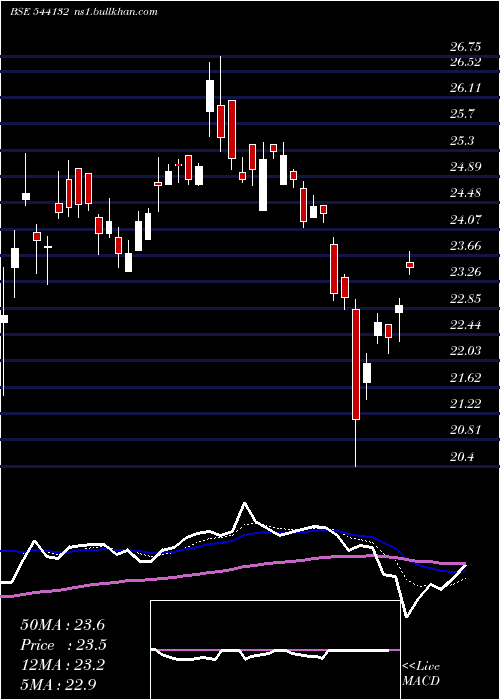This screenshot has width=500, height=700.
Task: Click the 21.22 price axis label
Action: coord(465,404)
